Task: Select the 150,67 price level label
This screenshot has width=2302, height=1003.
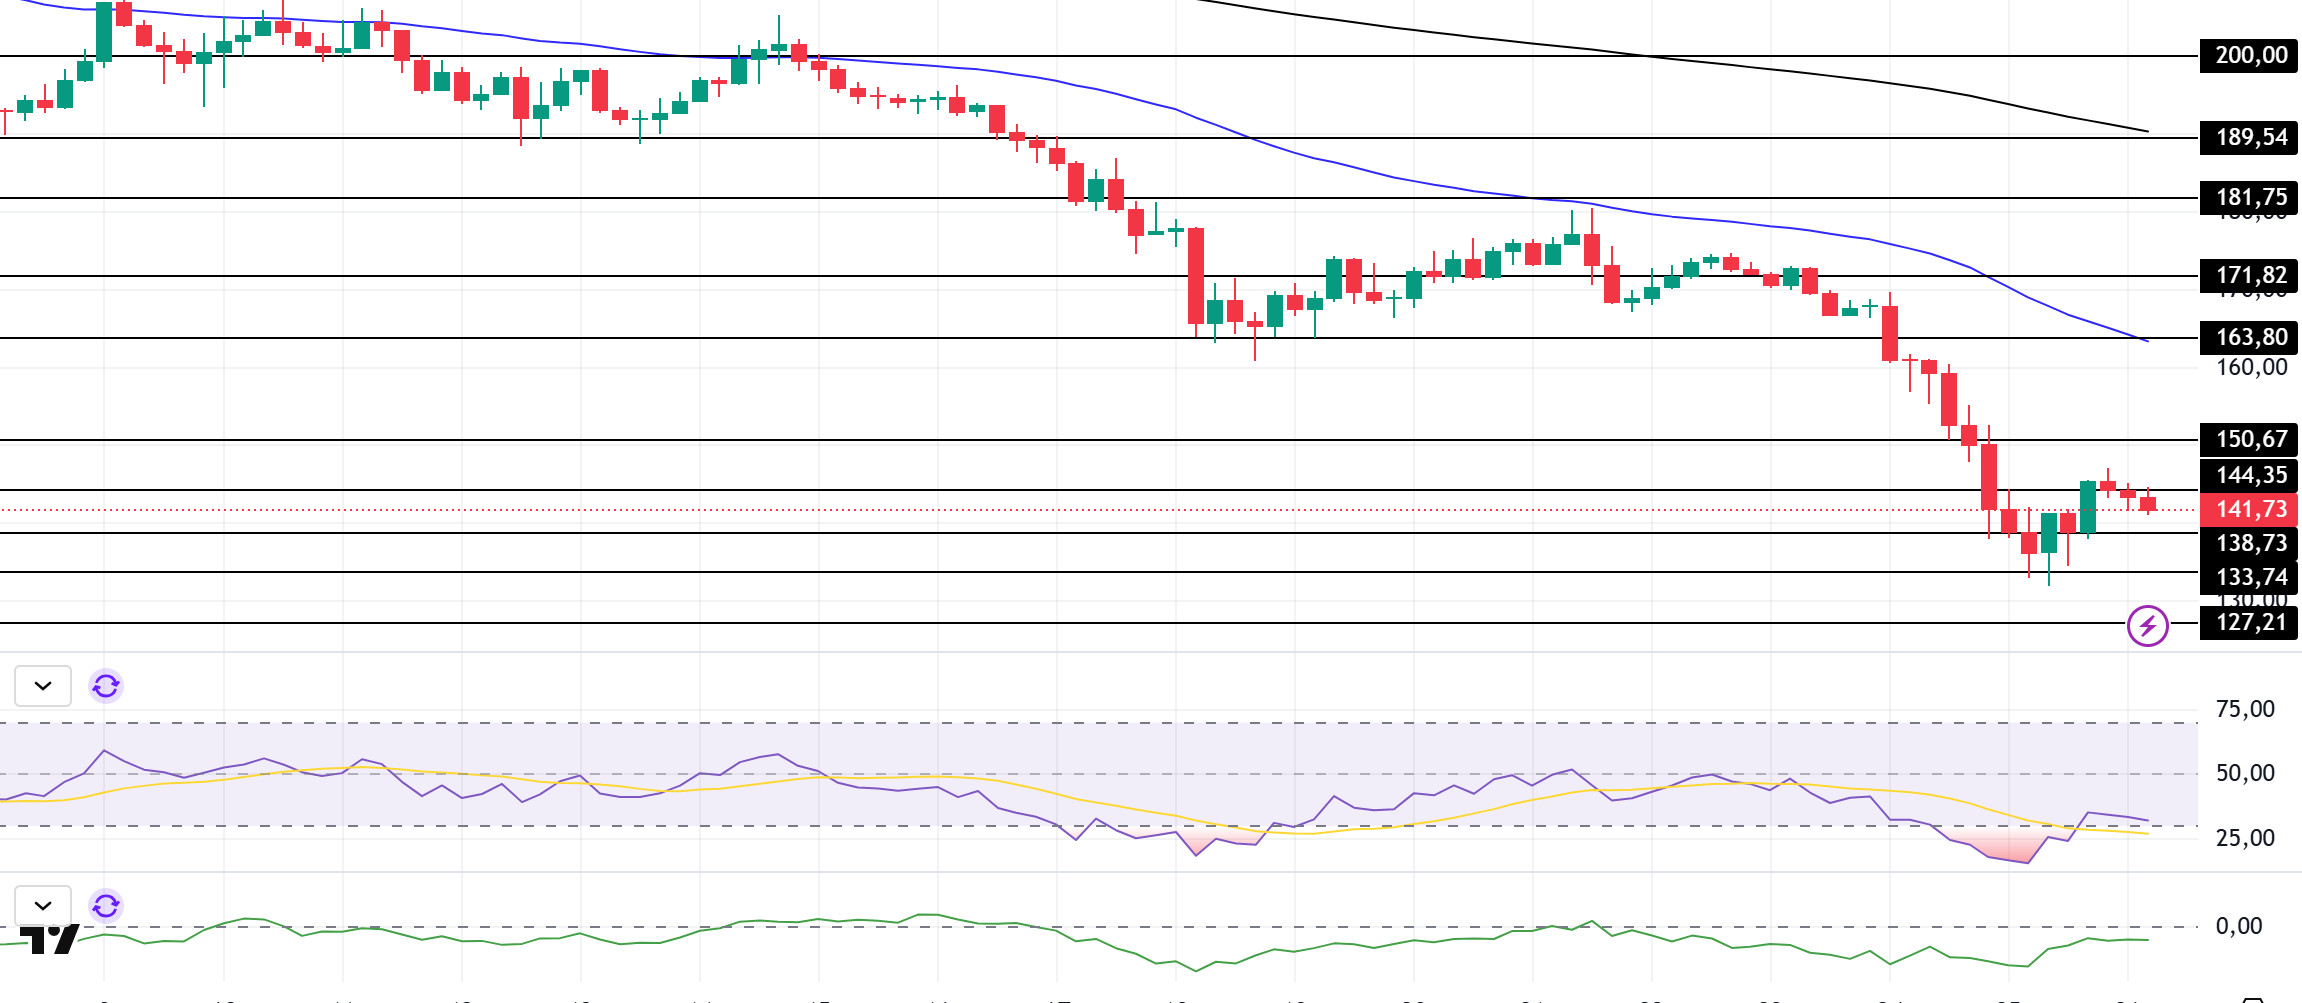Action: (2249, 439)
